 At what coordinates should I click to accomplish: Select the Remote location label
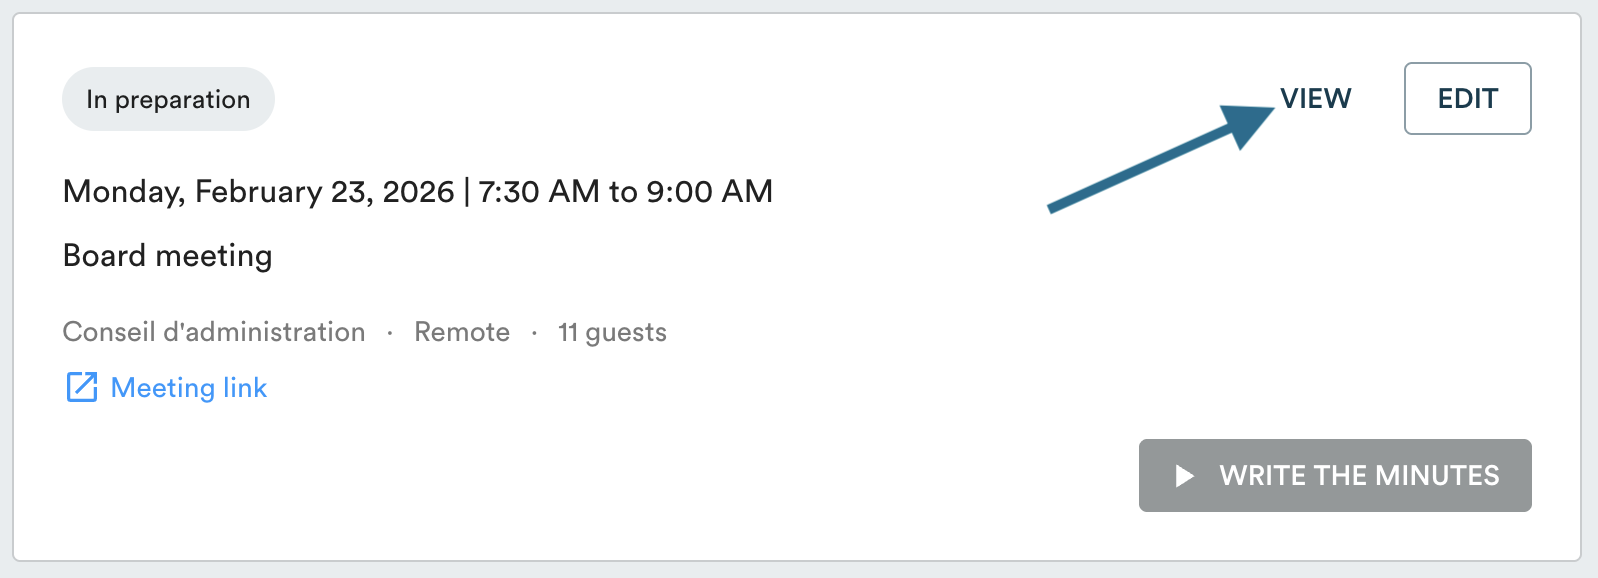pyautogui.click(x=462, y=332)
